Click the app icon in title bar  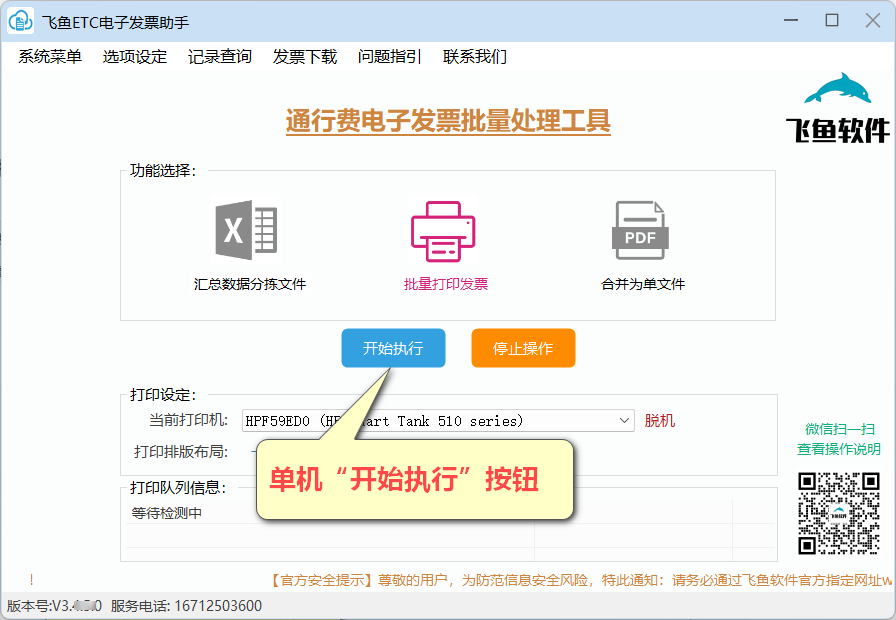[x=20, y=20]
